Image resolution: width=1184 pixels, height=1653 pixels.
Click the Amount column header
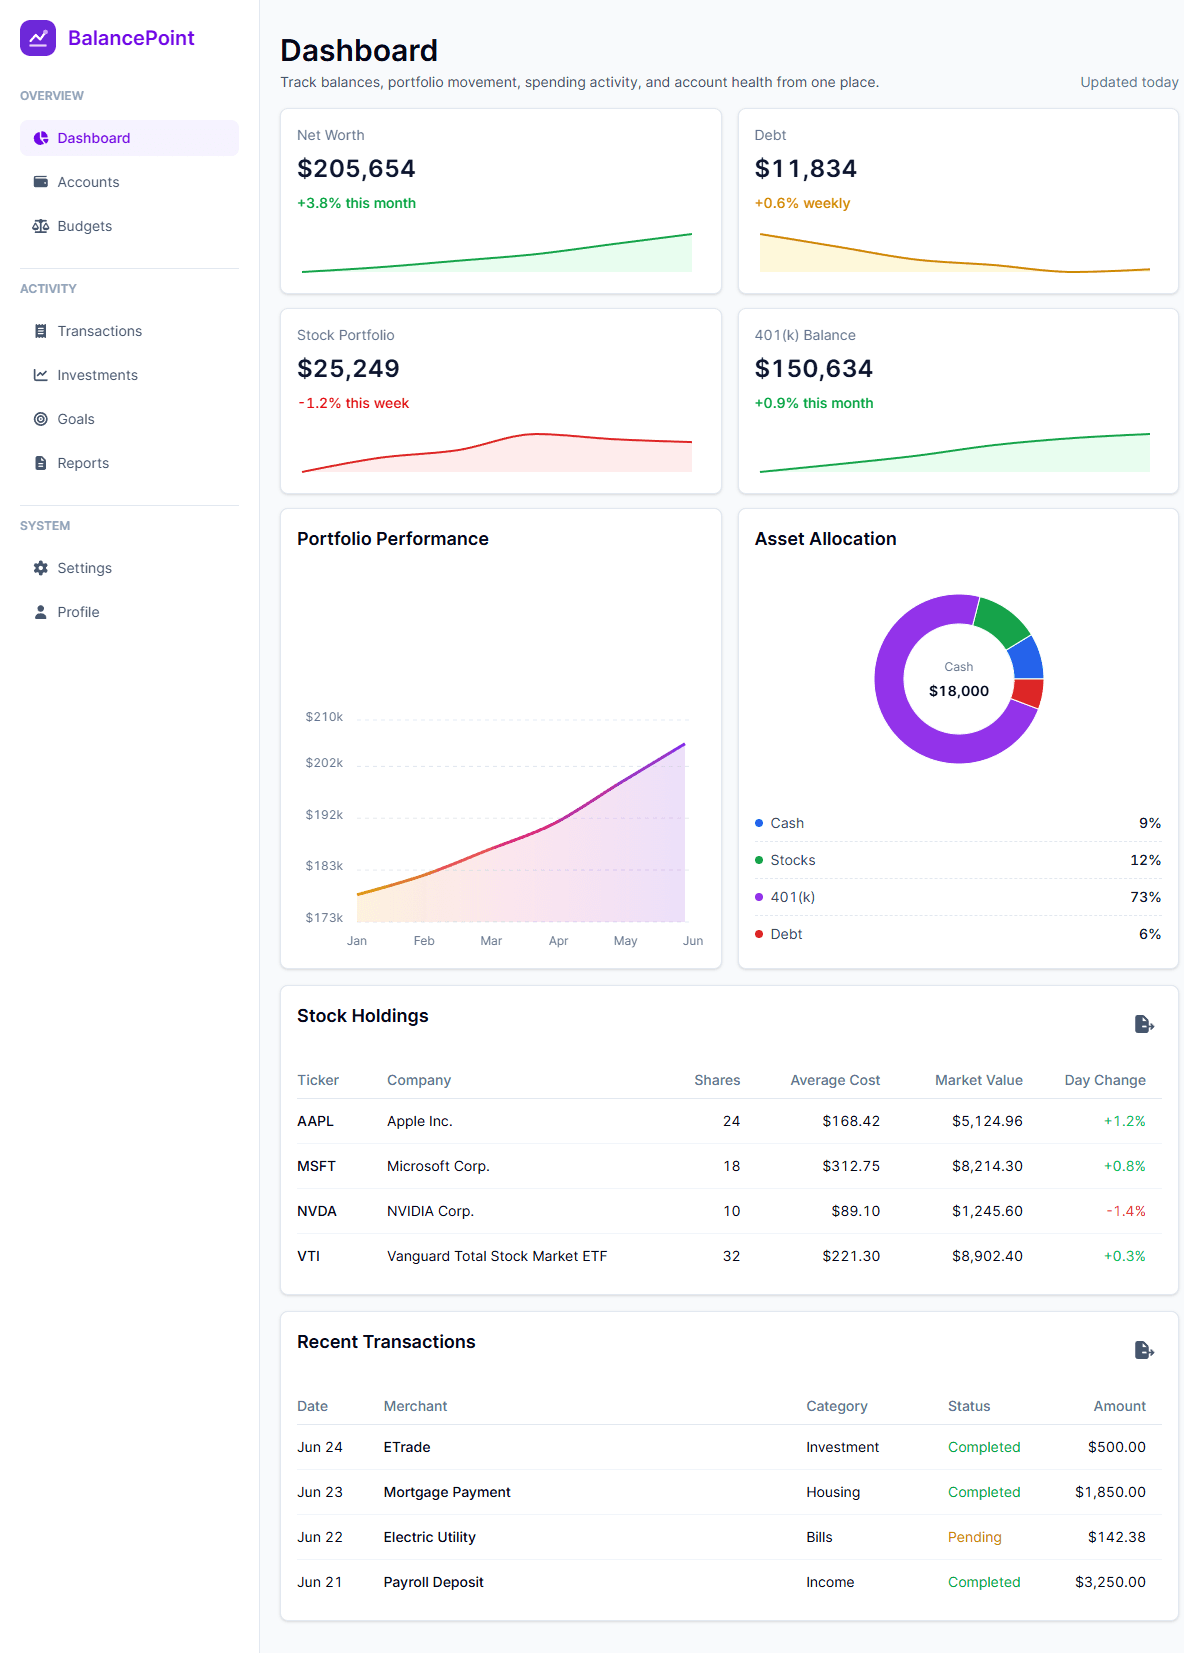coord(1119,1406)
